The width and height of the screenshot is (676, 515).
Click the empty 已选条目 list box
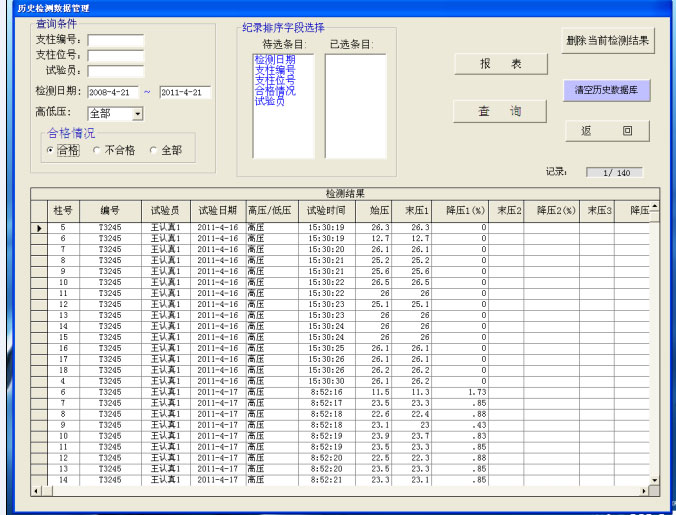[355, 105]
